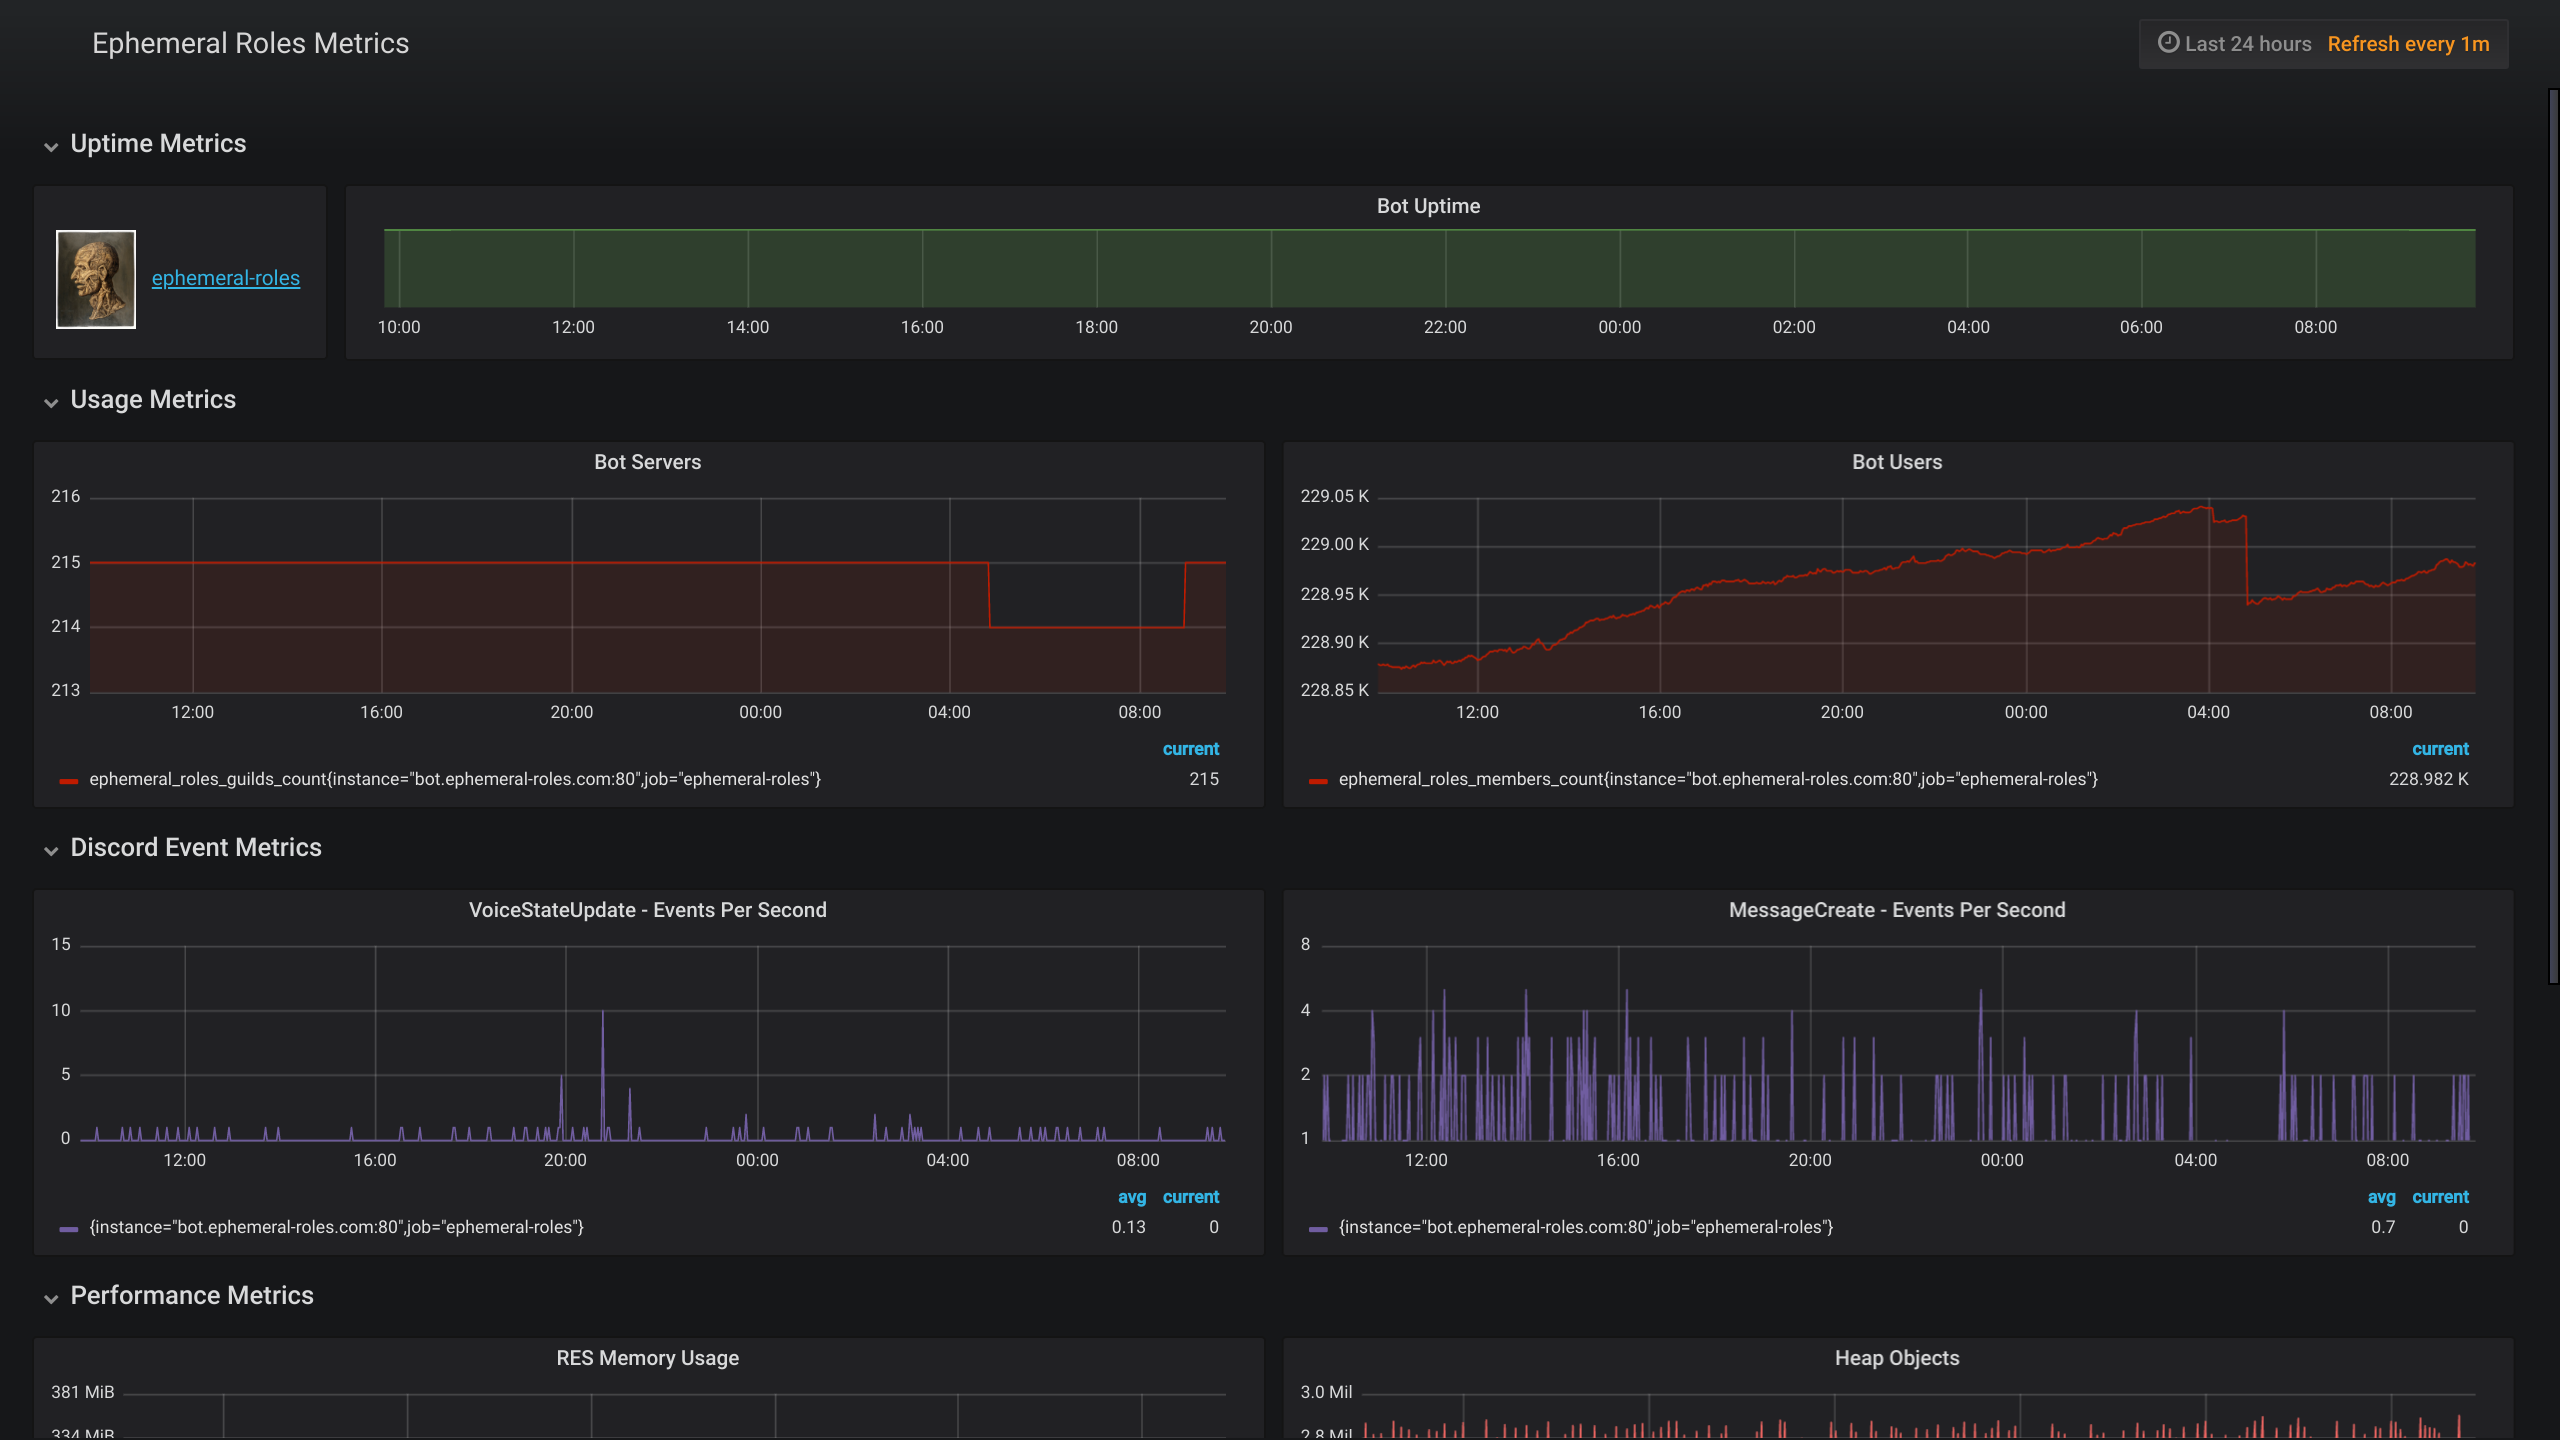Open the Bot Users panel title menu
The image size is (2560, 1440).
click(1896, 462)
